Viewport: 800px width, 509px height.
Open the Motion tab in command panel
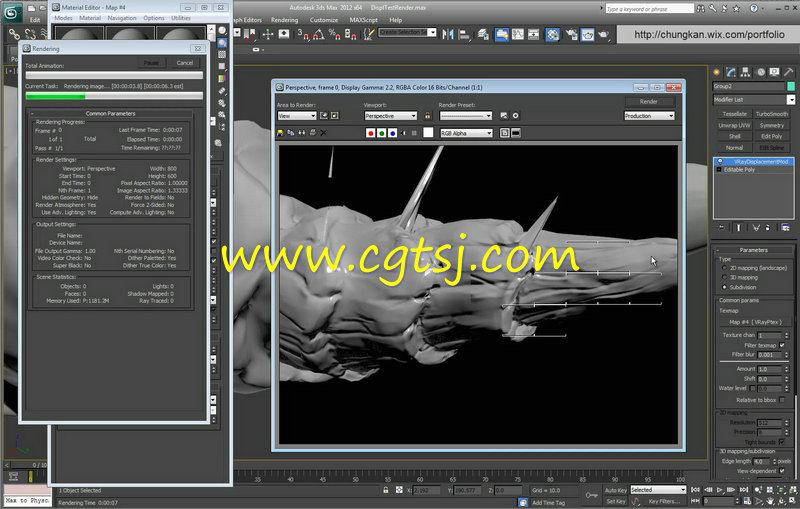[760, 72]
